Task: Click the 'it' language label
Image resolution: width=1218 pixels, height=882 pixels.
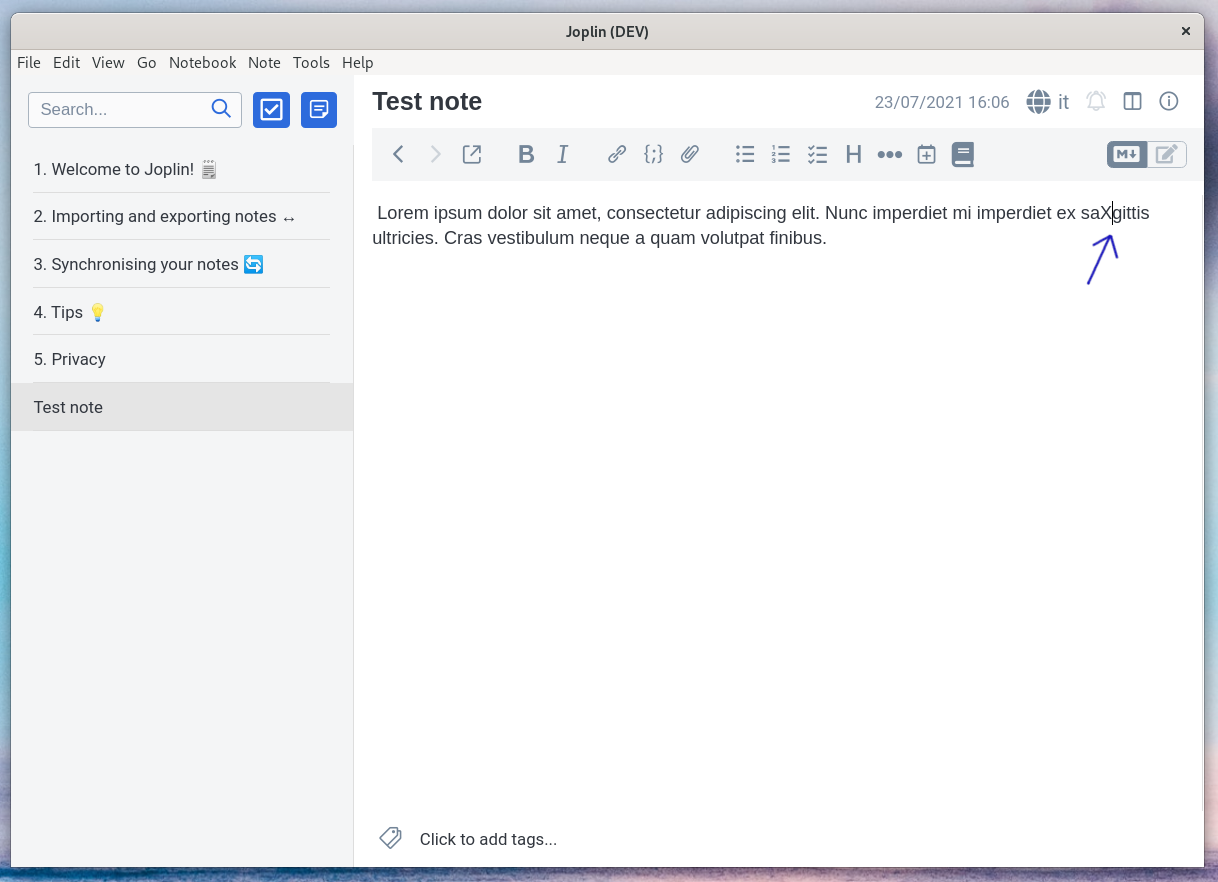Action: pyautogui.click(x=1063, y=102)
